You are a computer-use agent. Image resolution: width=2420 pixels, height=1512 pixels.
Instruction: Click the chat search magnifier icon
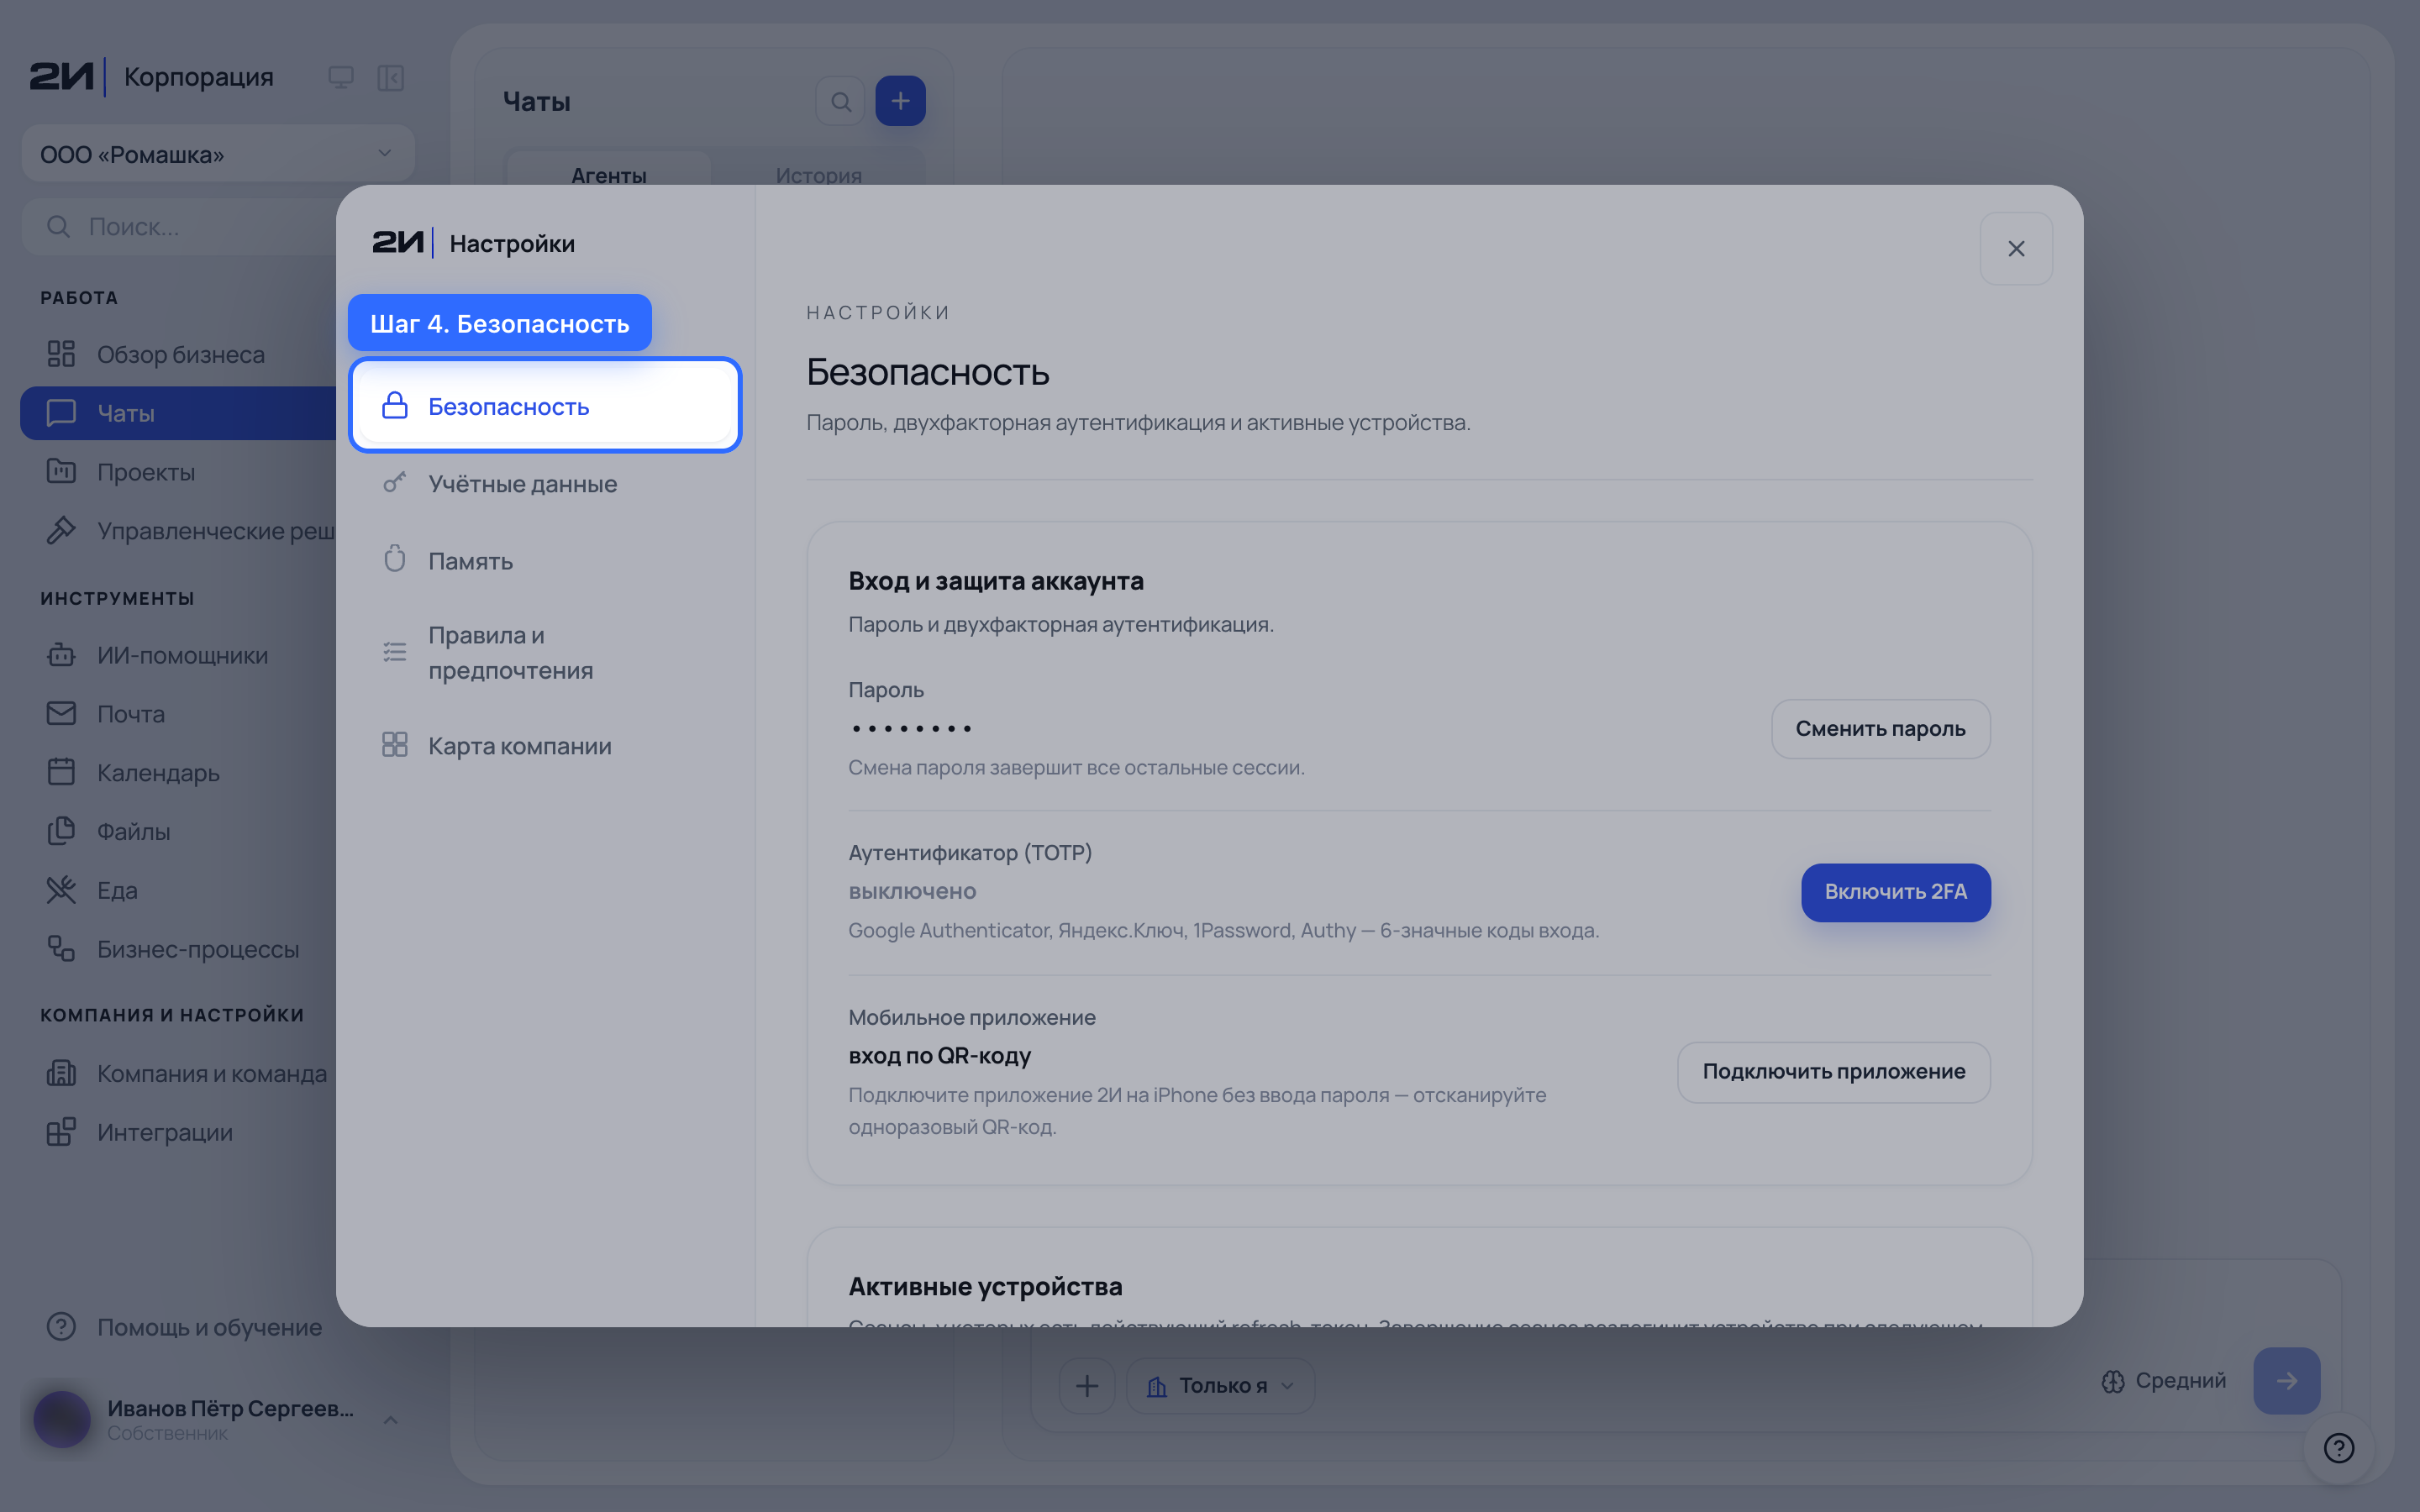841,101
